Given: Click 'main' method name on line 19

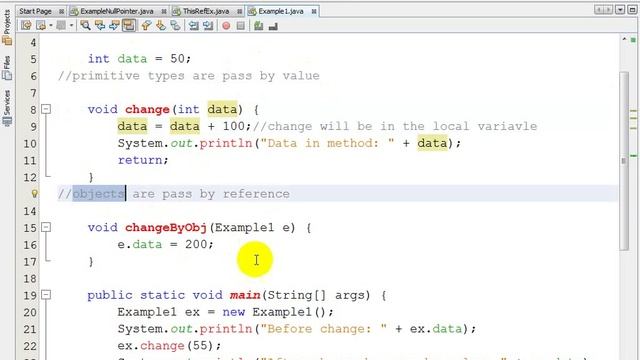Looking at the screenshot, I should click(245, 295).
